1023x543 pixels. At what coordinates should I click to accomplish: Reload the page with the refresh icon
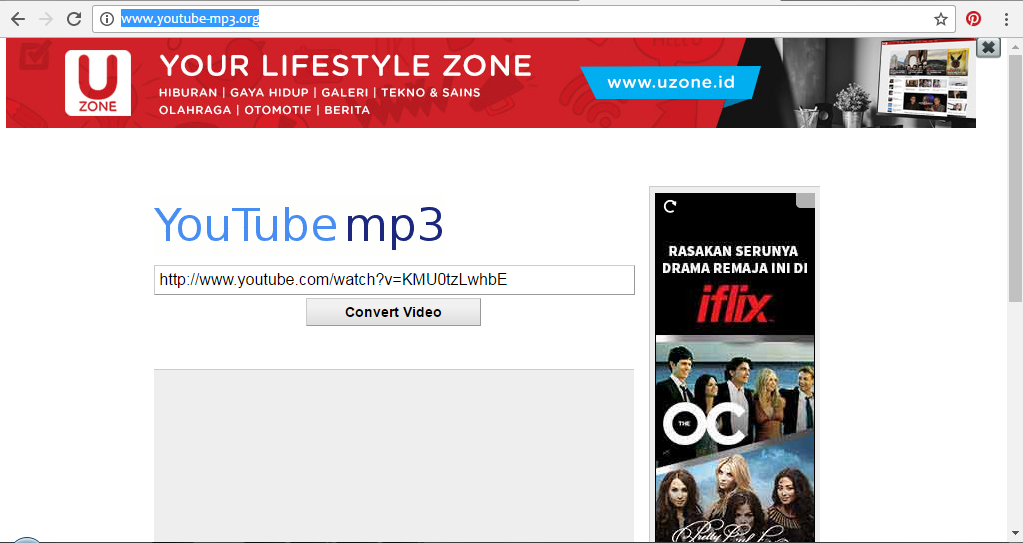click(x=74, y=19)
